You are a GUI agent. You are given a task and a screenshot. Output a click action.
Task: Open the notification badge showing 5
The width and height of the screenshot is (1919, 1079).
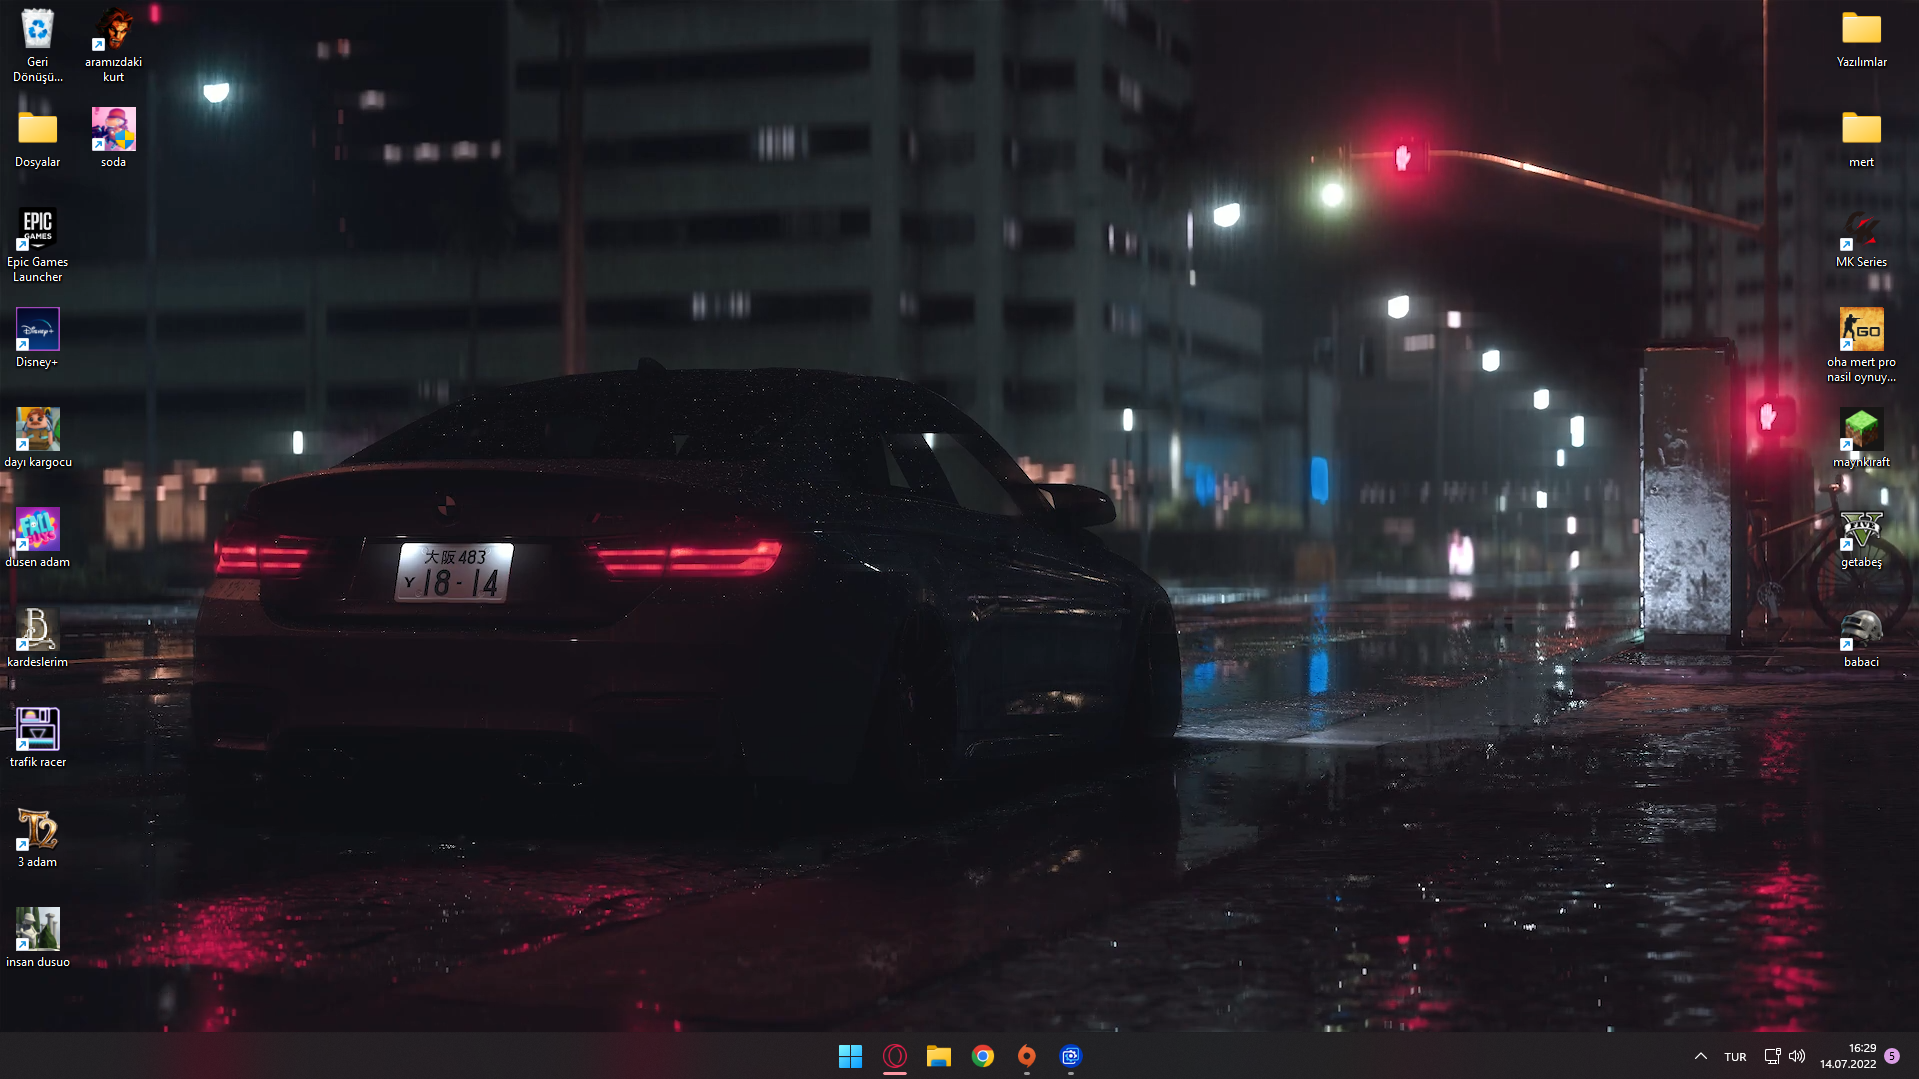pos(1892,1056)
